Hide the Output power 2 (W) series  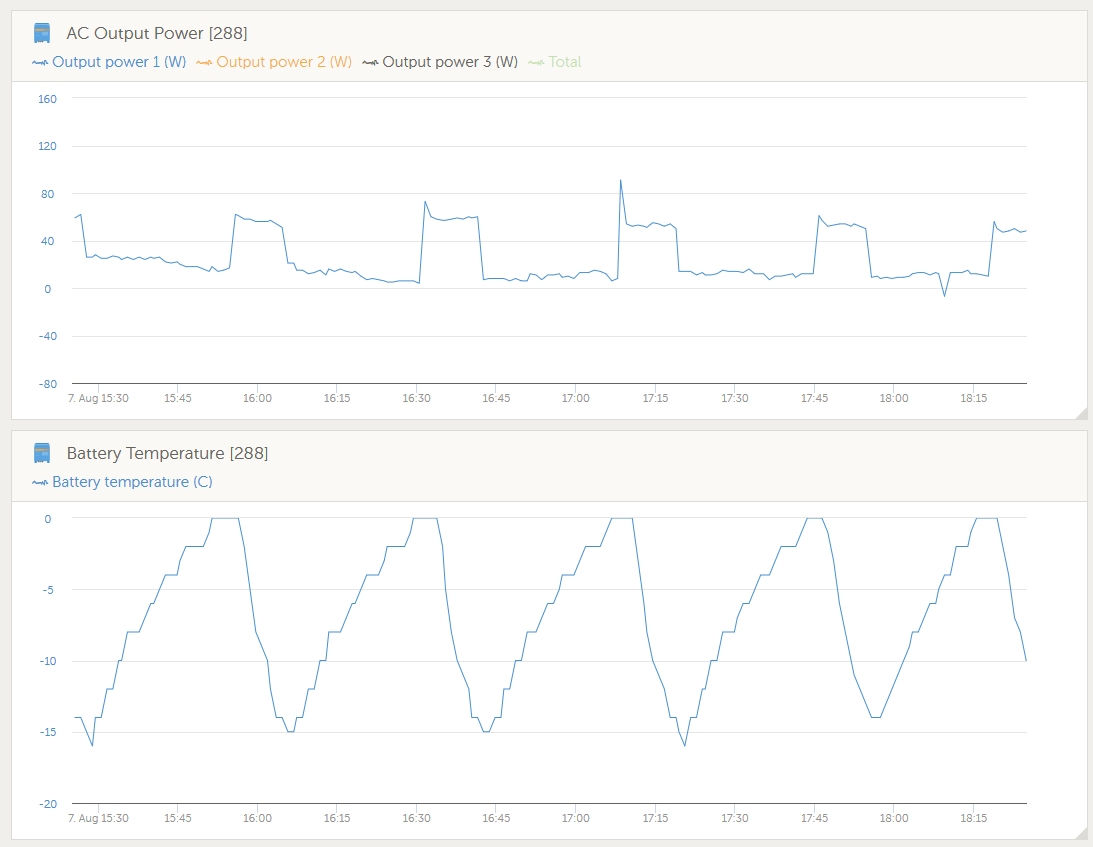[283, 62]
